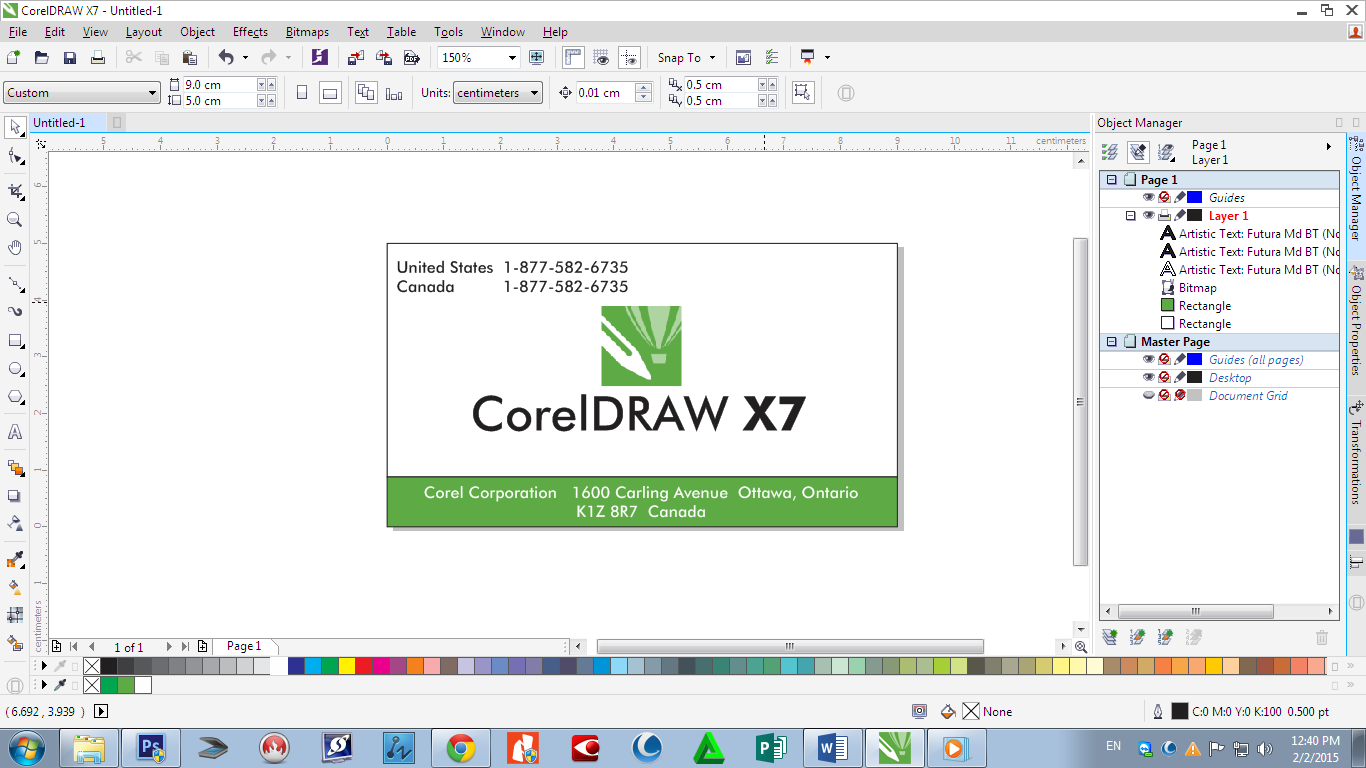This screenshot has height=768, width=1366.
Task: Open the Layout menu
Action: (143, 32)
